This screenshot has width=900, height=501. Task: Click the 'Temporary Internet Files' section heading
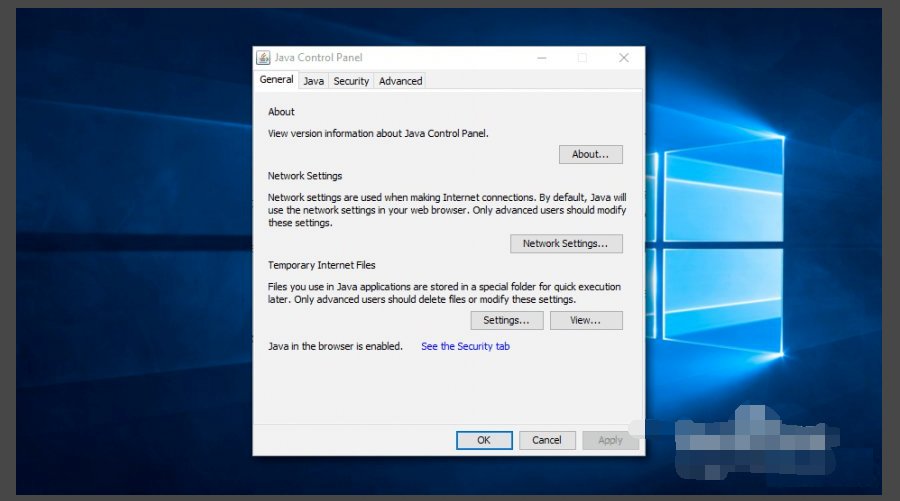click(321, 266)
